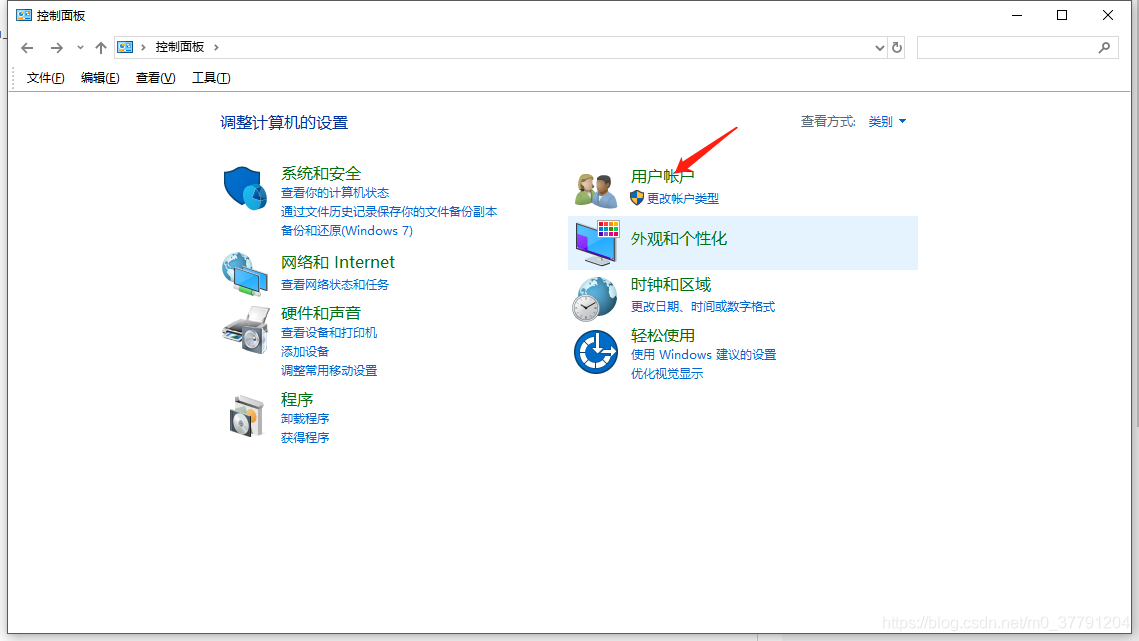This screenshot has height=641, width=1139.
Task: Open the 网络和 Internet category link
Action: pyautogui.click(x=338, y=262)
